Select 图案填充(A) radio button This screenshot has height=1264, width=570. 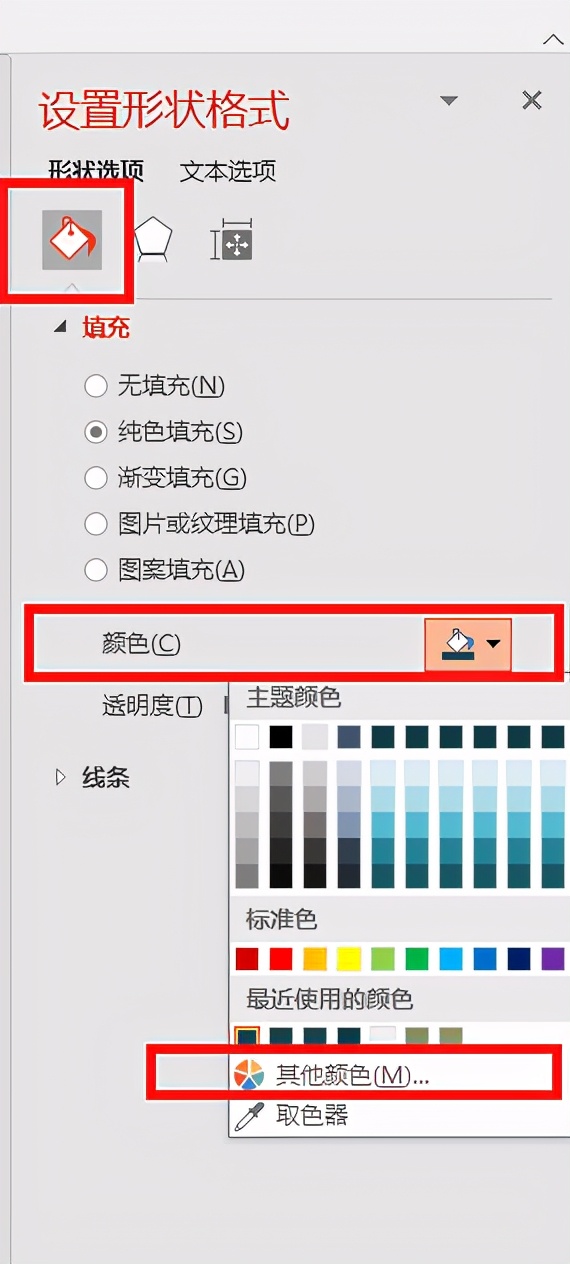pyautogui.click(x=96, y=570)
